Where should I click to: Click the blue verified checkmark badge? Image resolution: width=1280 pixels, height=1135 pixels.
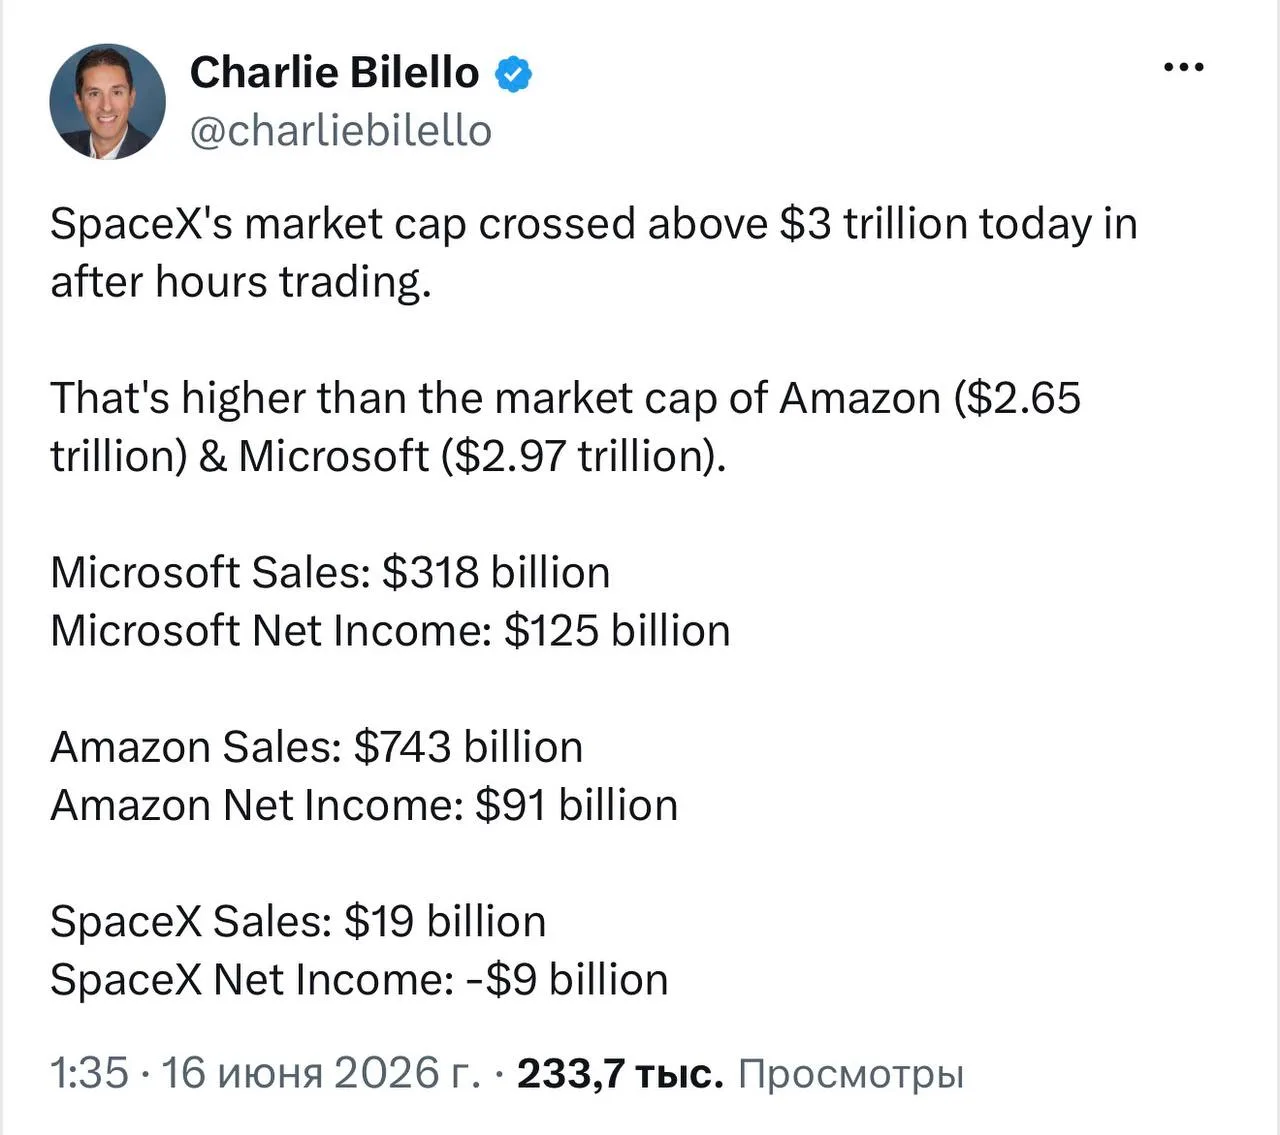pyautogui.click(x=514, y=74)
